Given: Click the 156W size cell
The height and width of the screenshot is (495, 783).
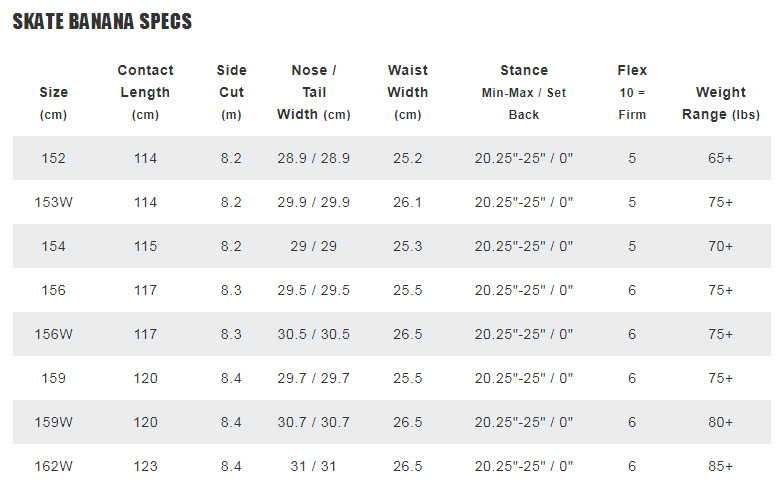Looking at the screenshot, I should pyautogui.click(x=53, y=334).
